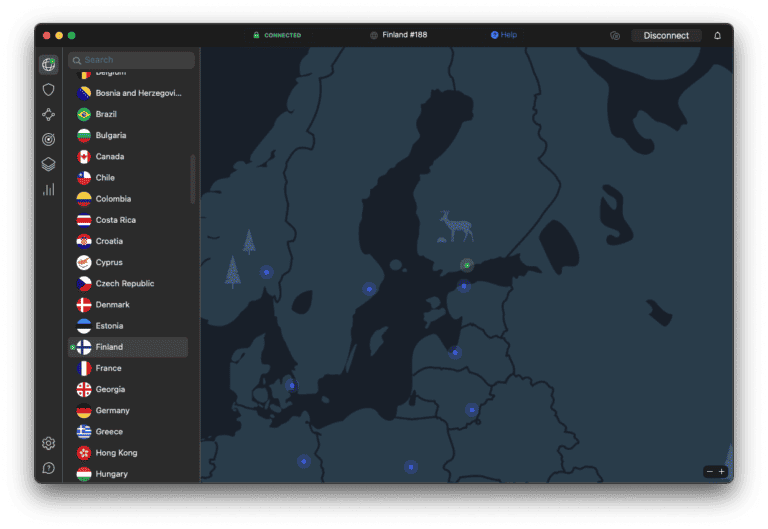This screenshot has height=529, width=768.
Task: Select Canada in the country list
Action: 109,156
